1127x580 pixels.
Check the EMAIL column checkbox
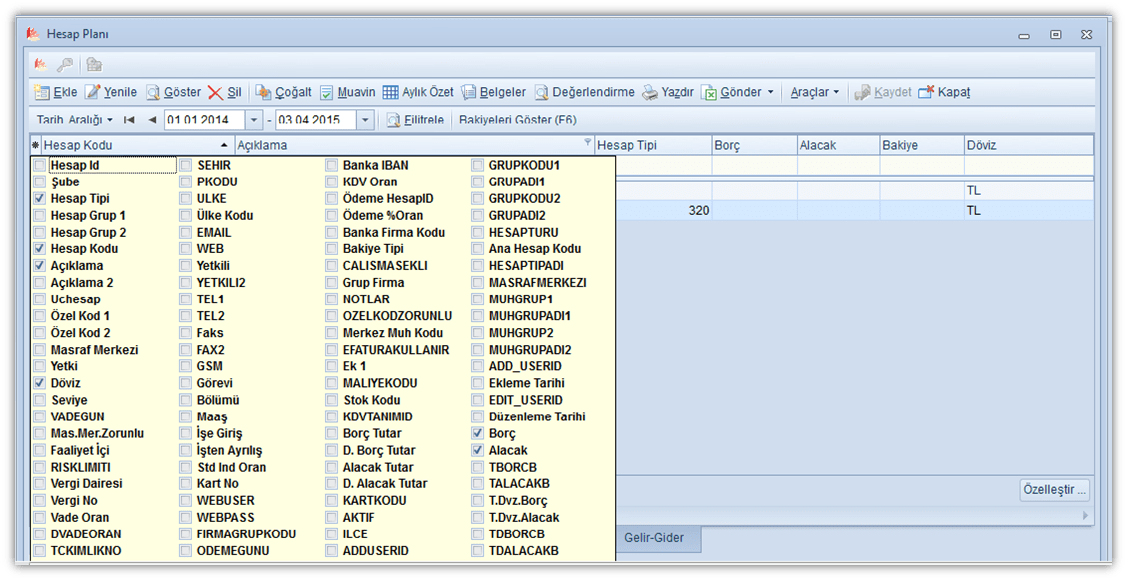point(185,232)
